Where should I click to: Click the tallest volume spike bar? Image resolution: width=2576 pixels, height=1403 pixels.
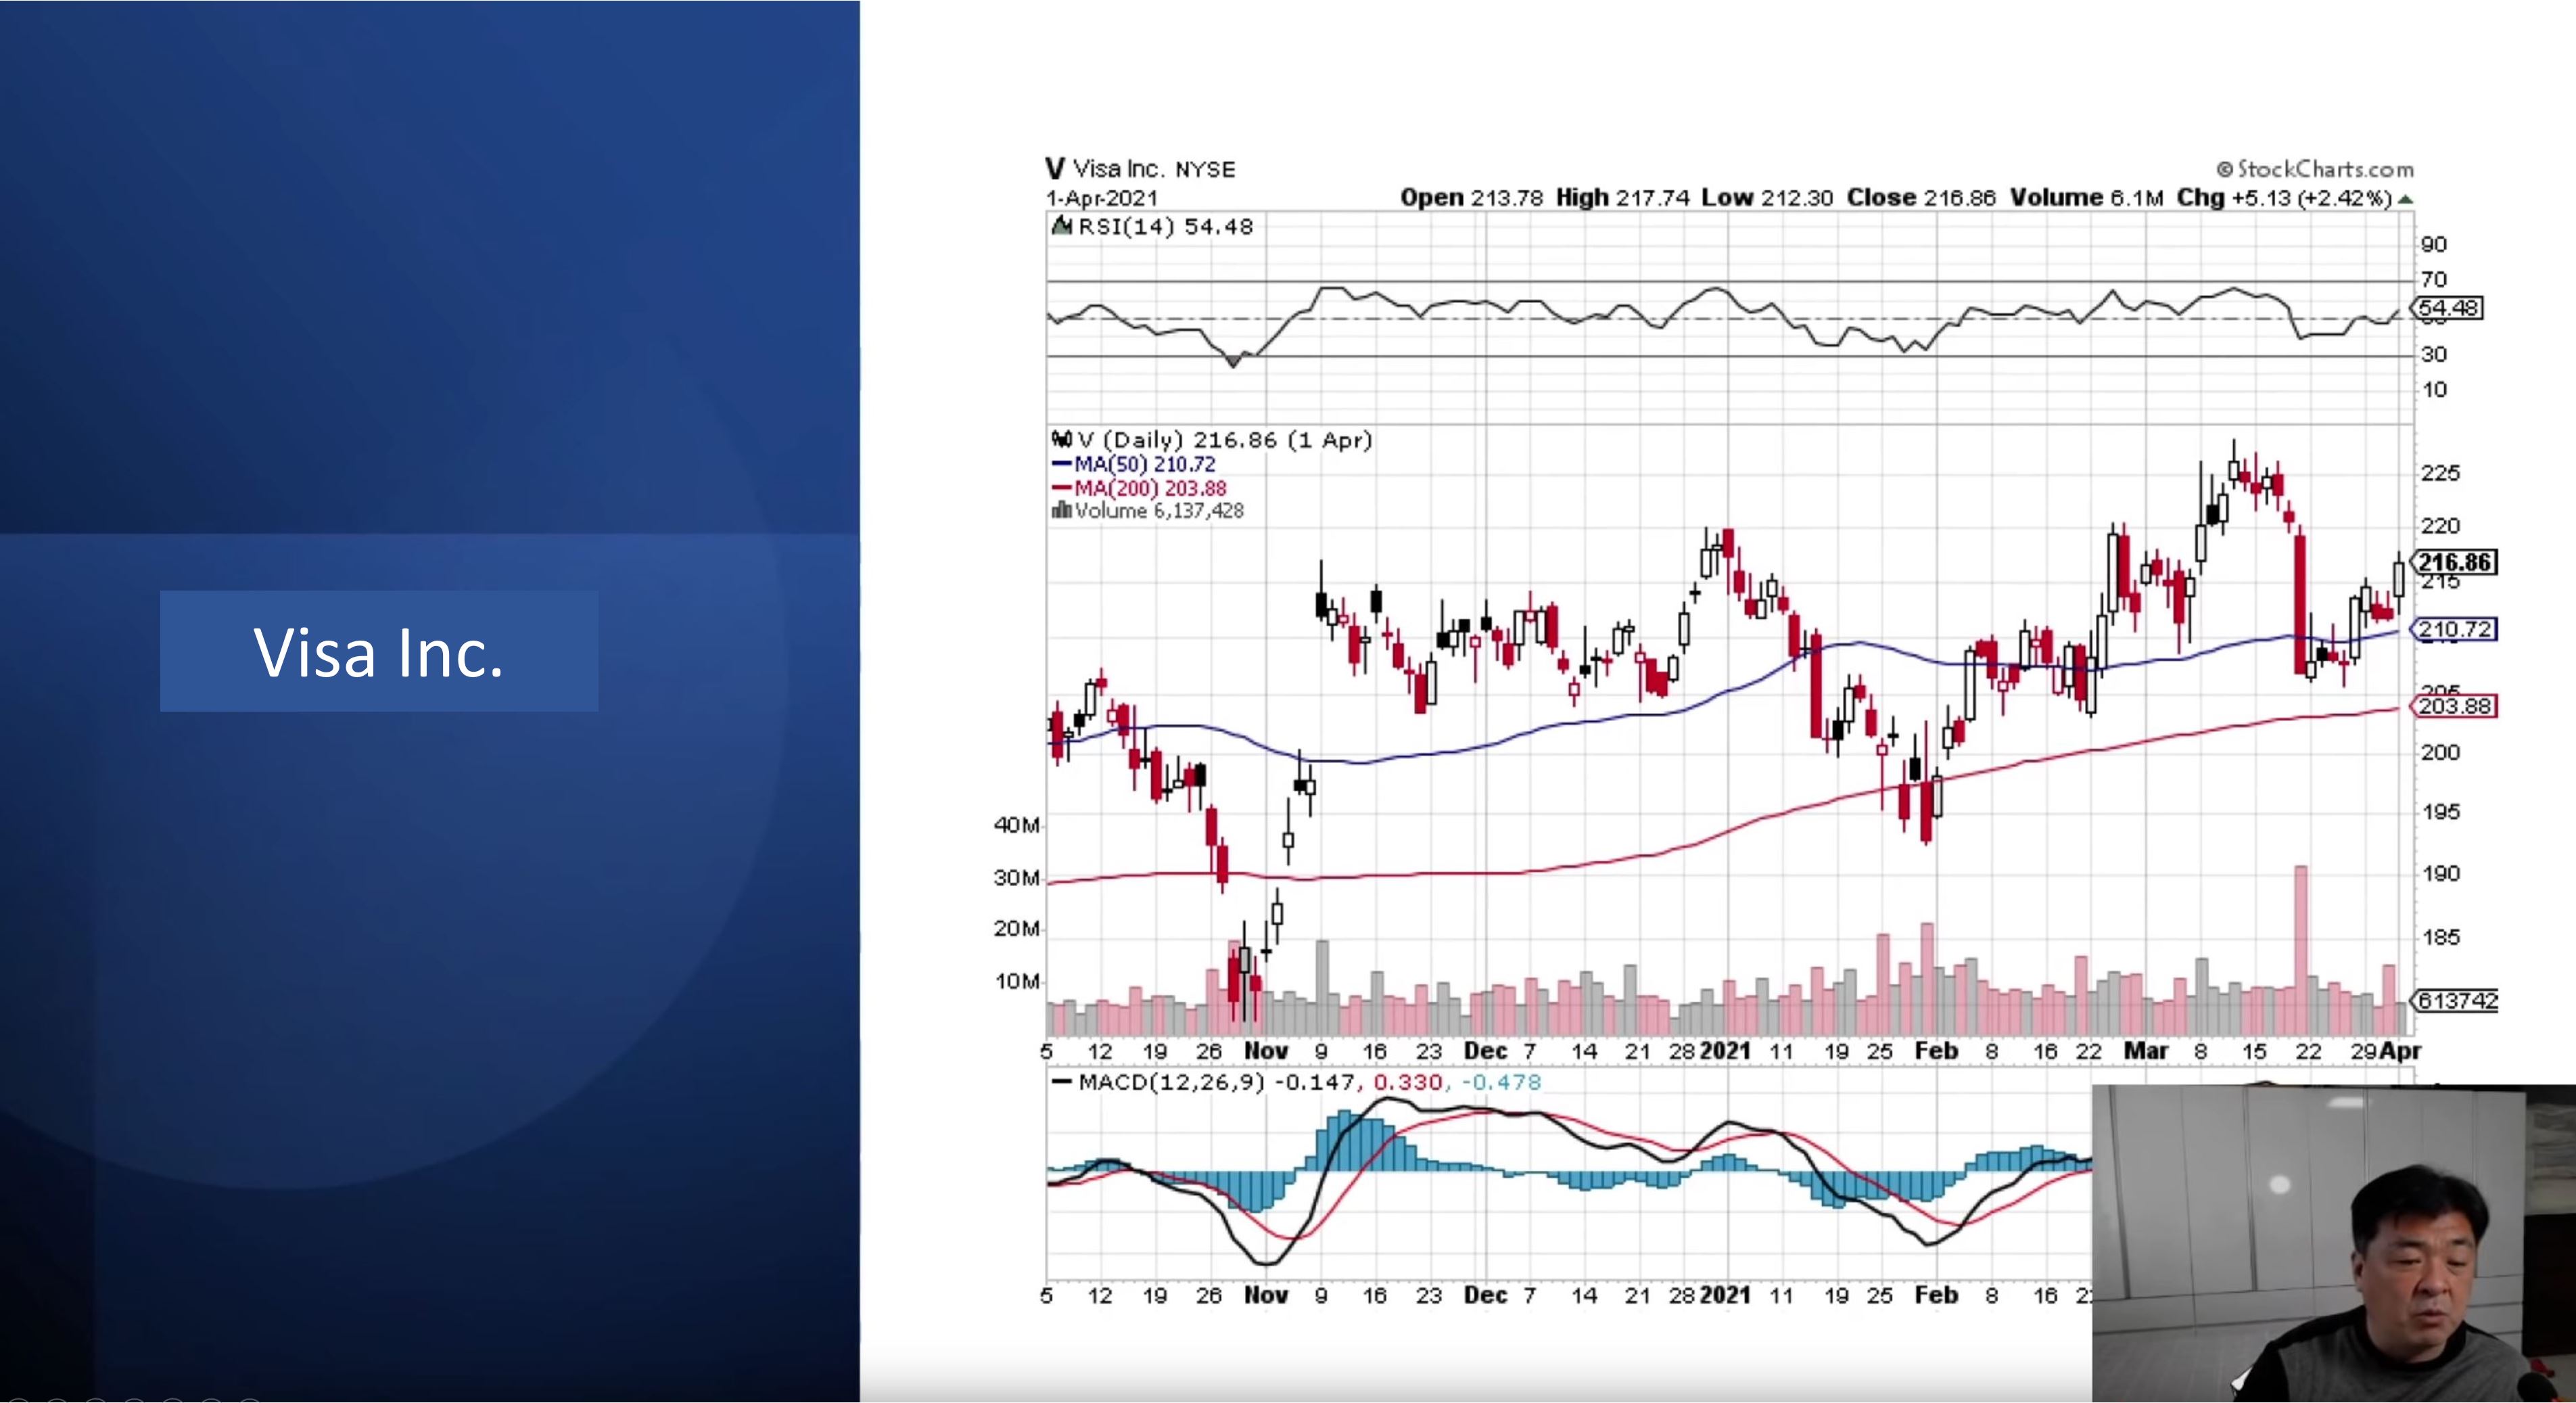pyautogui.click(x=2300, y=950)
